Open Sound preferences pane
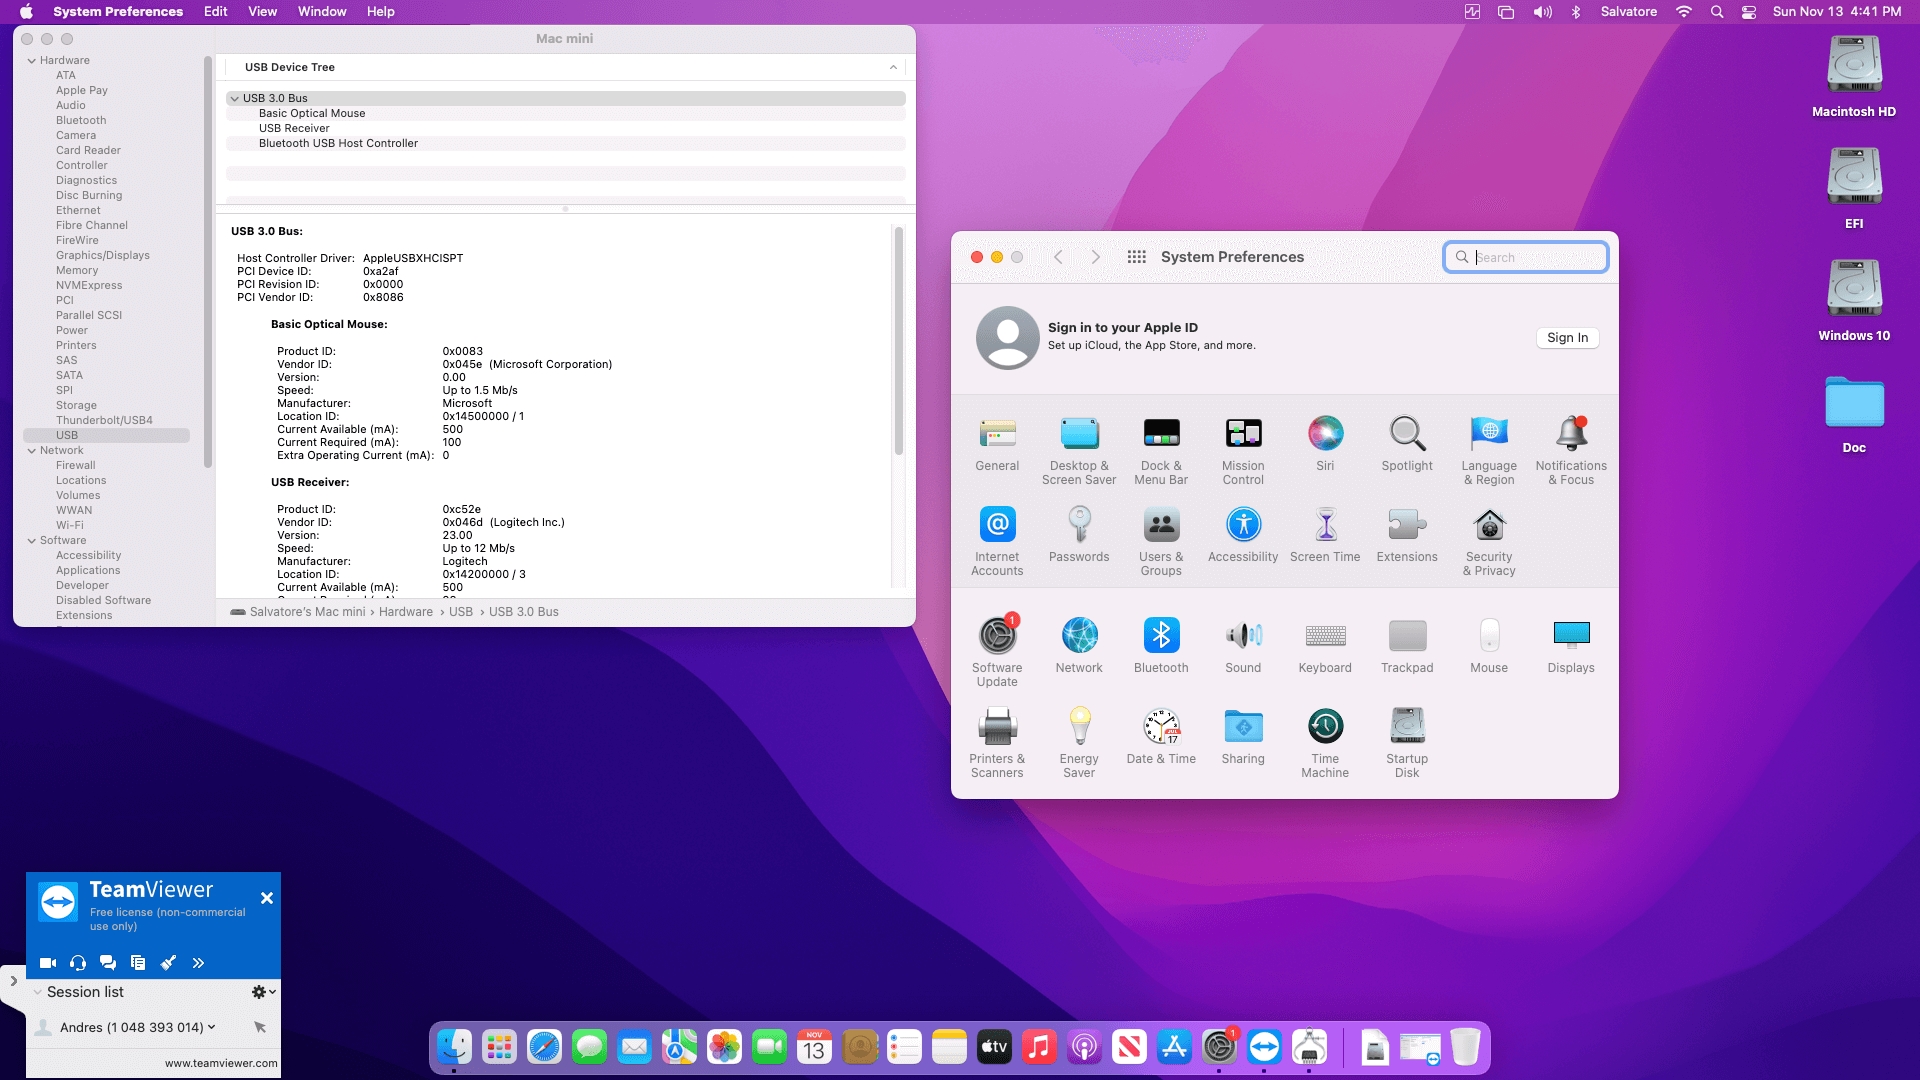 point(1243,646)
